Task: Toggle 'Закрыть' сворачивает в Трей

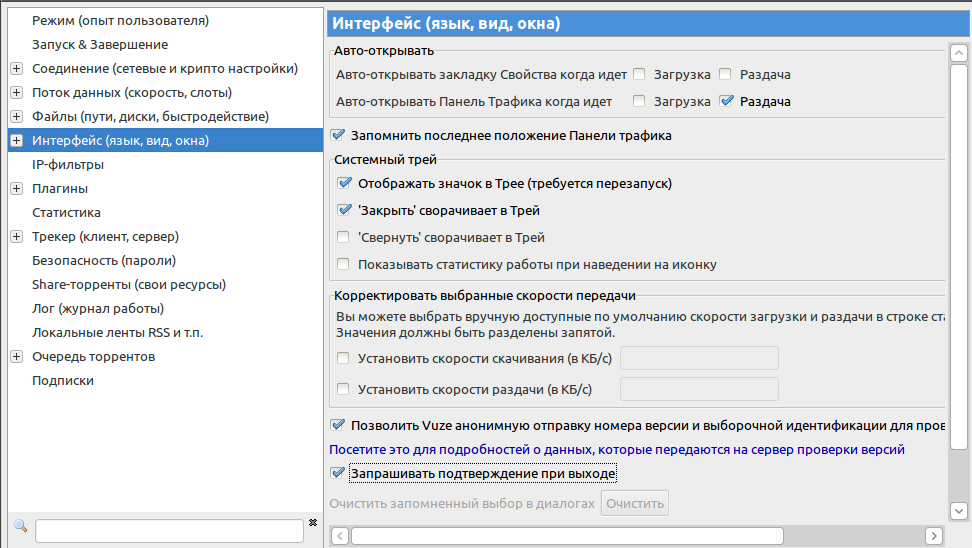Action: (345, 210)
